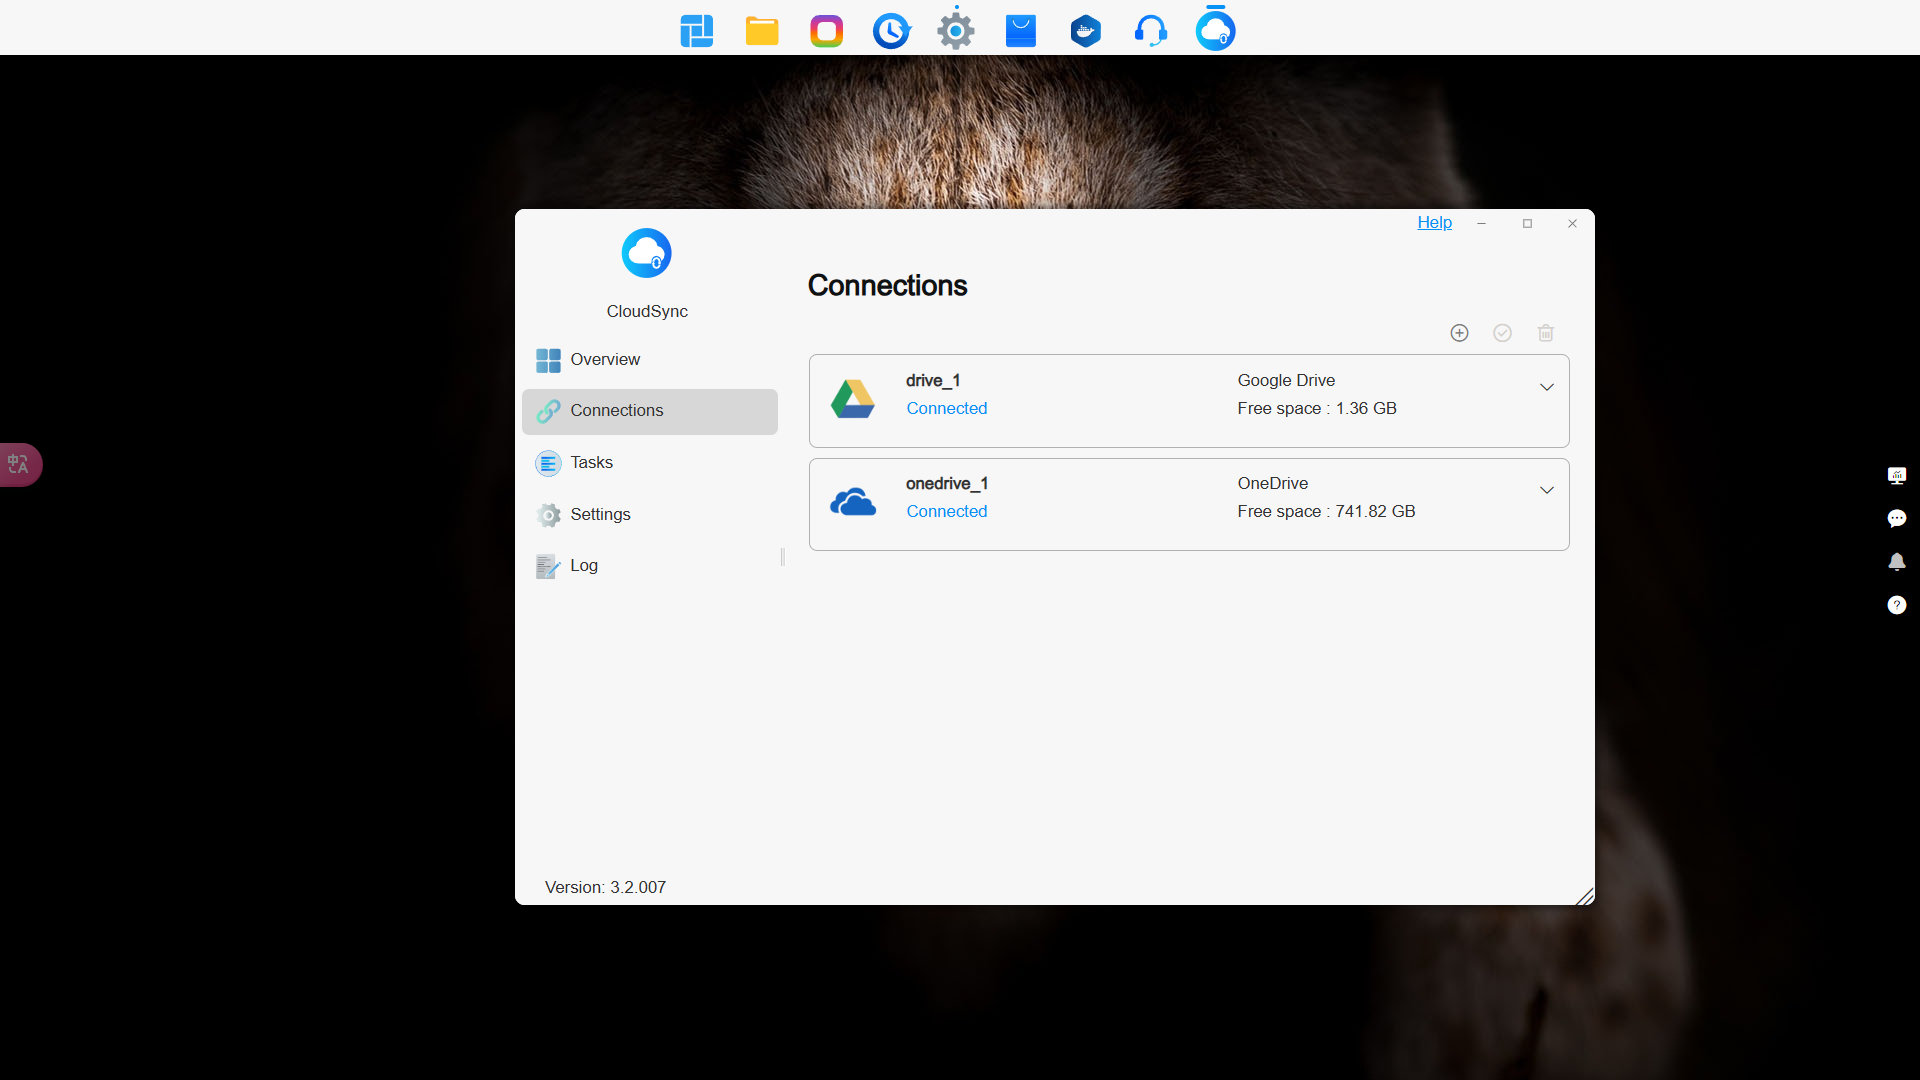Open the Help link
1920x1080 pixels.
pyautogui.click(x=1434, y=223)
